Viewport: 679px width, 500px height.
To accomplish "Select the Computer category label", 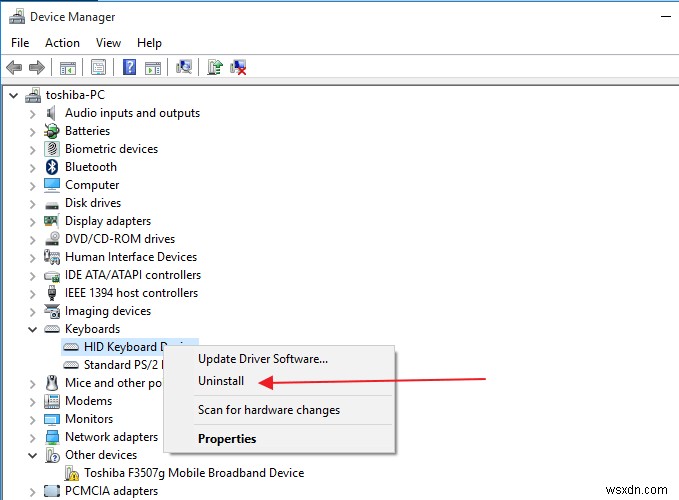I will pyautogui.click(x=92, y=185).
